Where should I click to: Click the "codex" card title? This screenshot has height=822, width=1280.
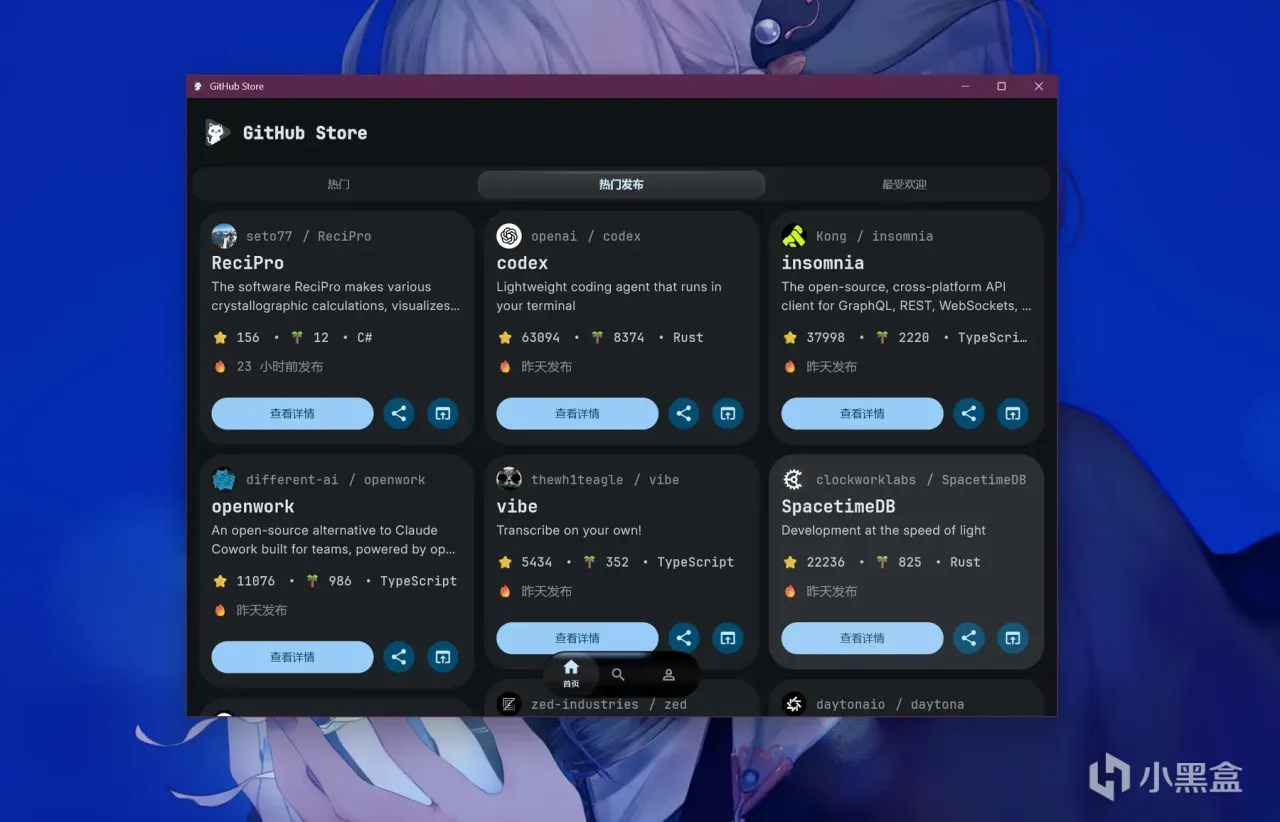[x=523, y=263]
